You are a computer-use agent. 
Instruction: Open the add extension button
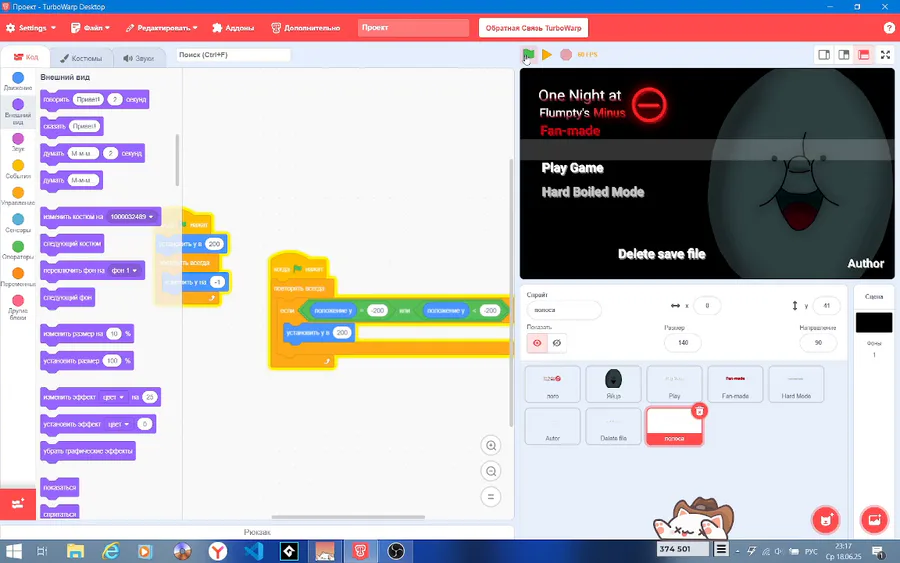18,504
